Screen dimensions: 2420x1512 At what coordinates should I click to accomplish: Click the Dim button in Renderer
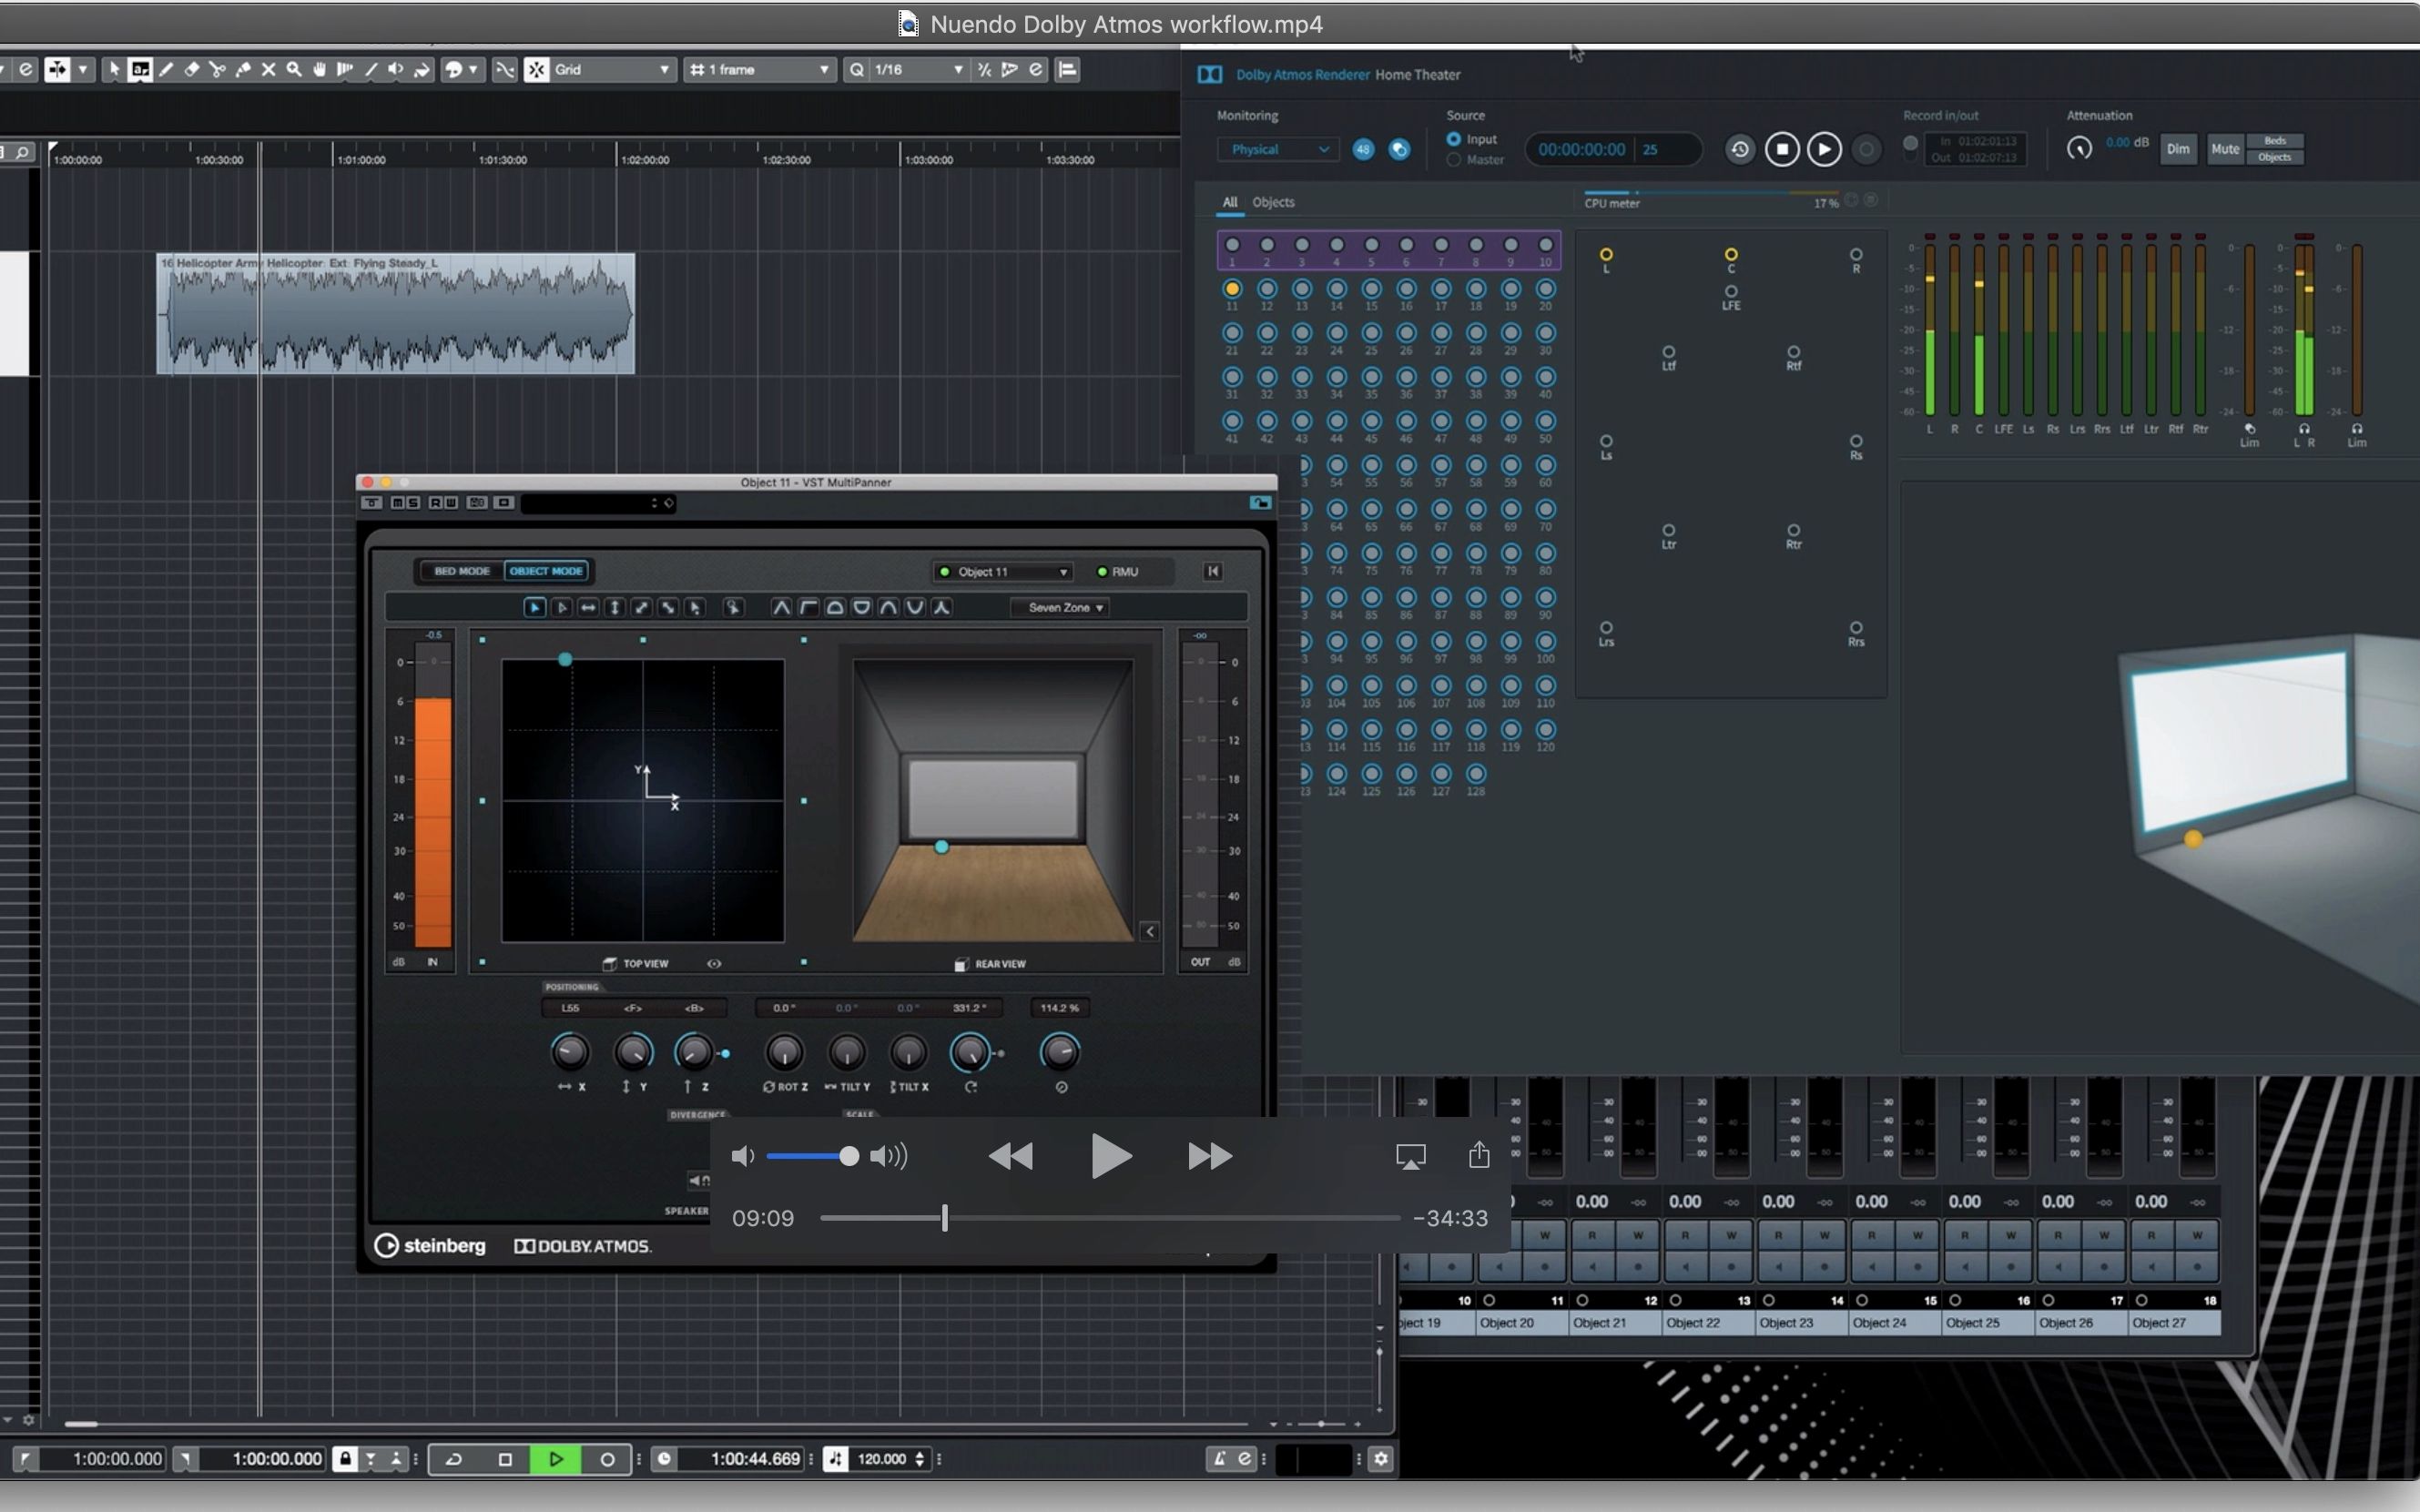pos(2178,149)
